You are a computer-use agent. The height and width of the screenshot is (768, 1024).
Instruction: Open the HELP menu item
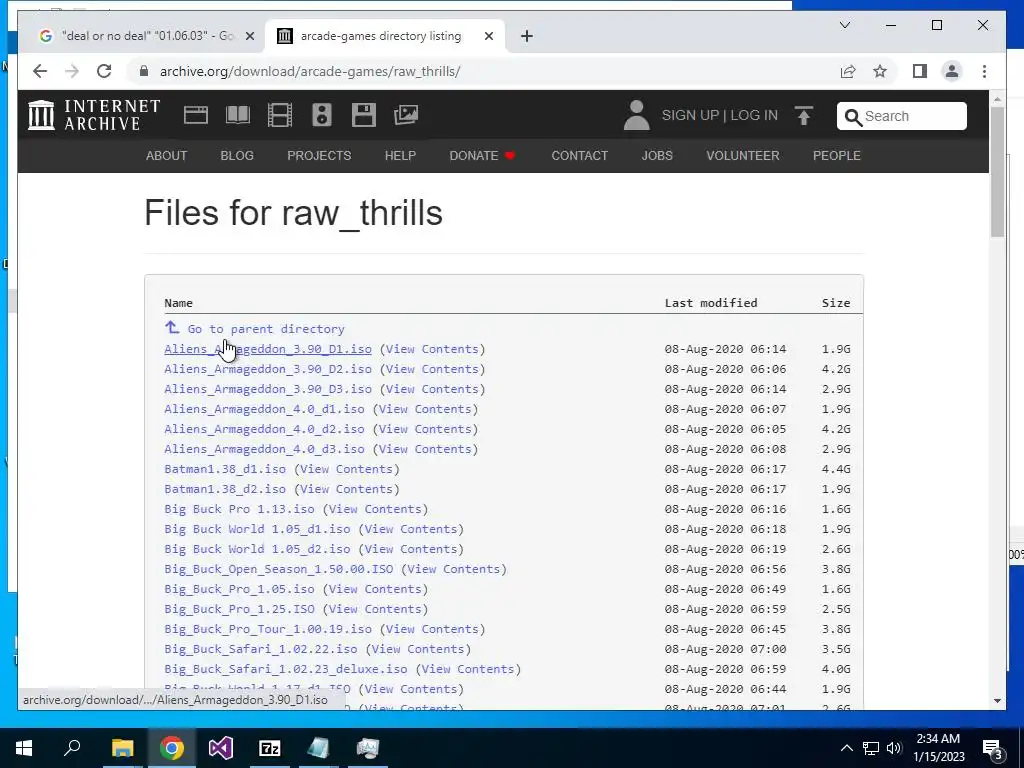point(400,156)
